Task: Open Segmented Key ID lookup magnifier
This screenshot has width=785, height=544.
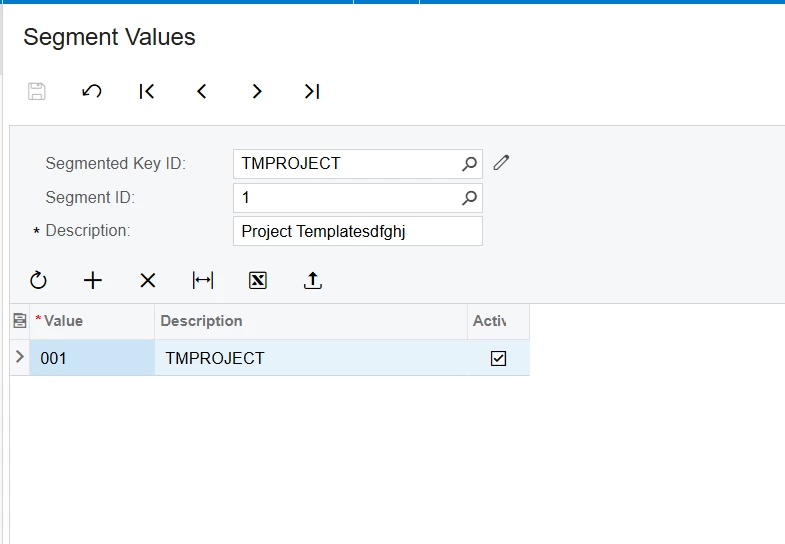Action: pyautogui.click(x=469, y=164)
